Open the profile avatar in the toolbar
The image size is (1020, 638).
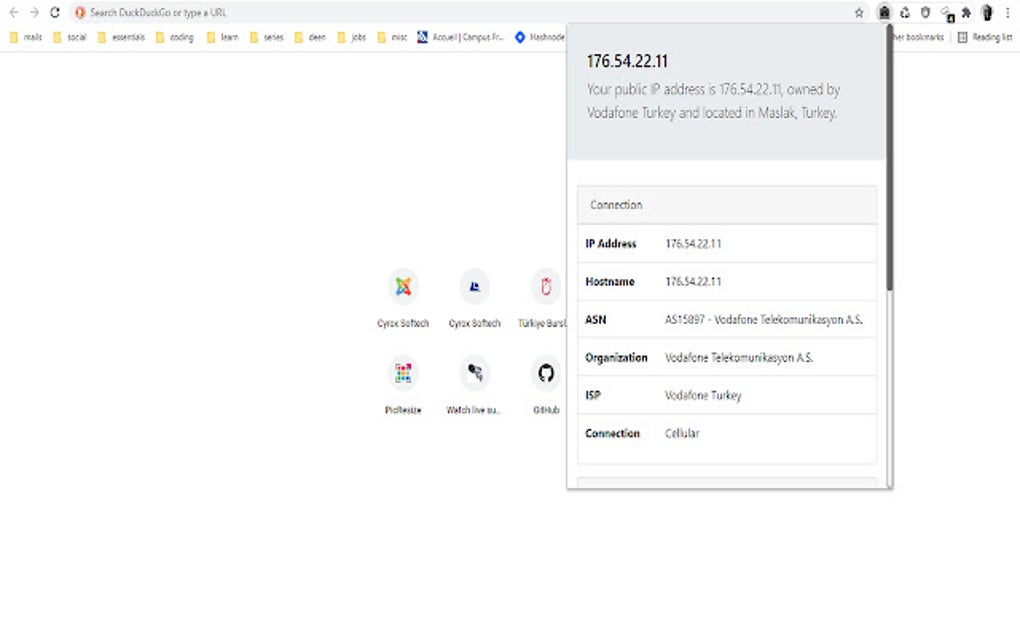[987, 12]
